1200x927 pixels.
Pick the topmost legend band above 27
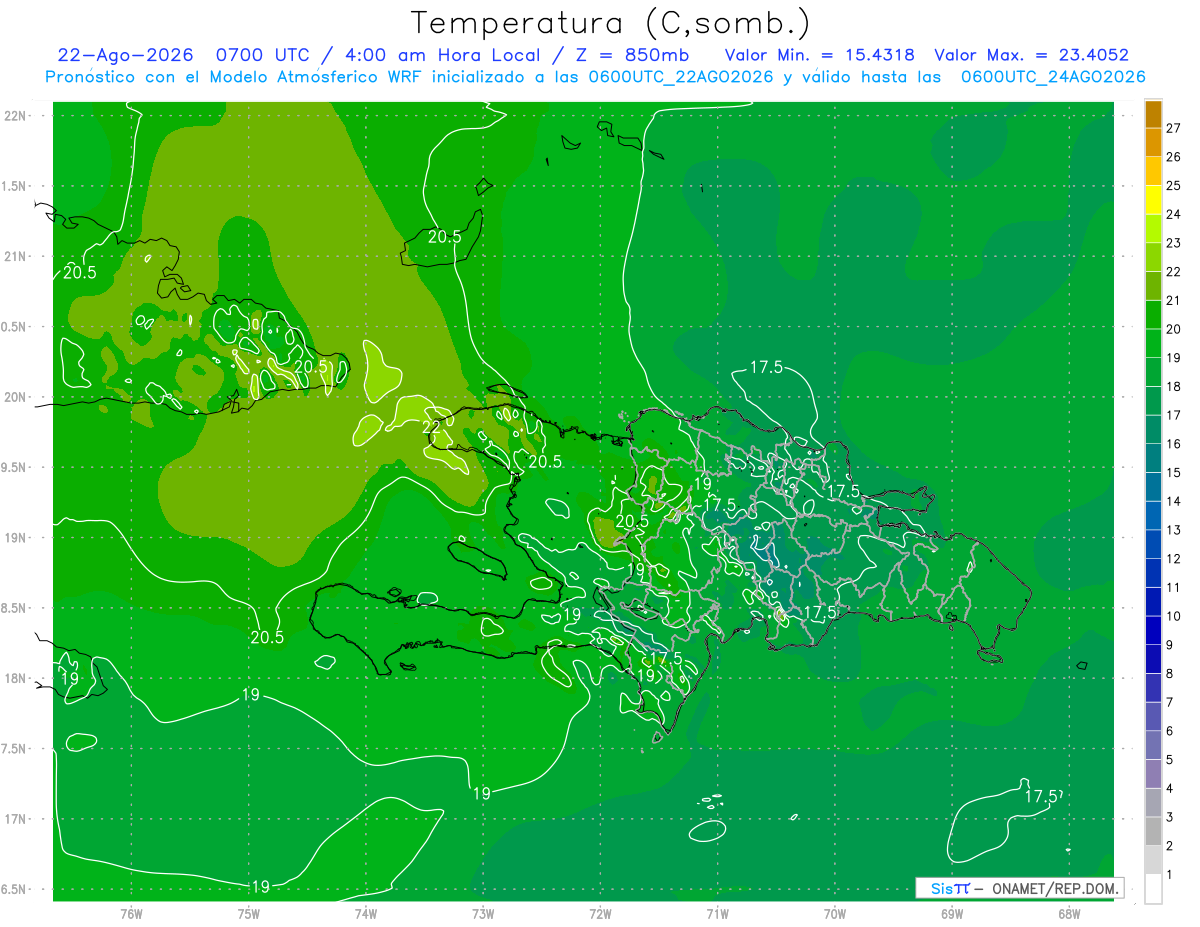pos(1154,113)
